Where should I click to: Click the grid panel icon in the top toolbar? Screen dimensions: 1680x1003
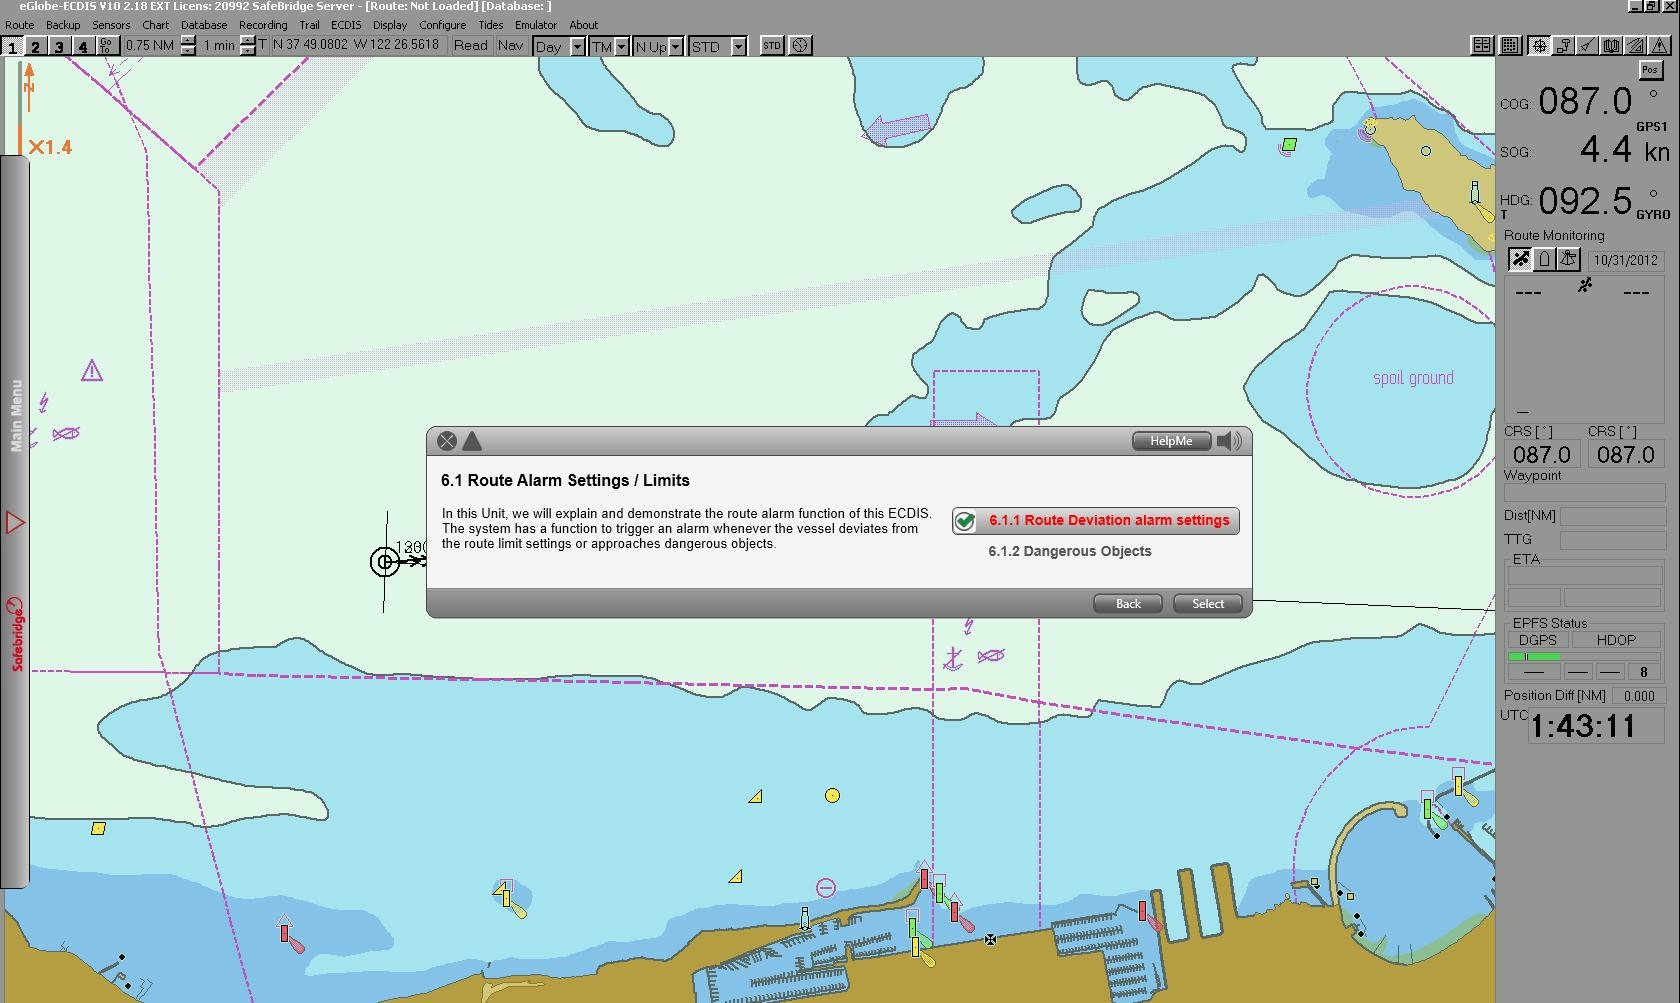click(1510, 46)
